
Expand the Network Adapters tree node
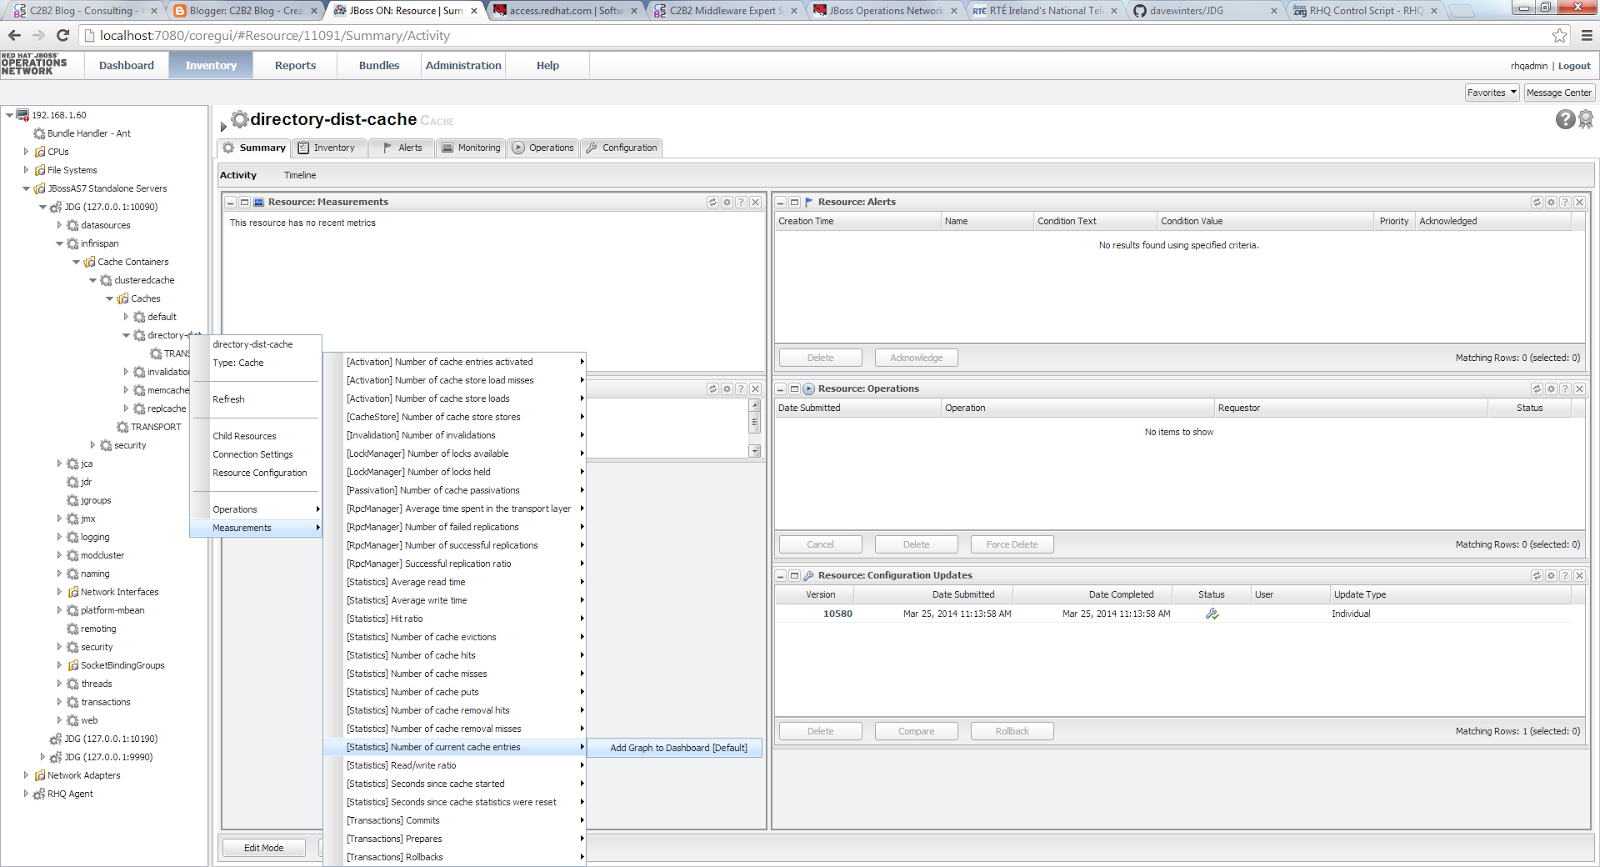pyautogui.click(x=27, y=775)
